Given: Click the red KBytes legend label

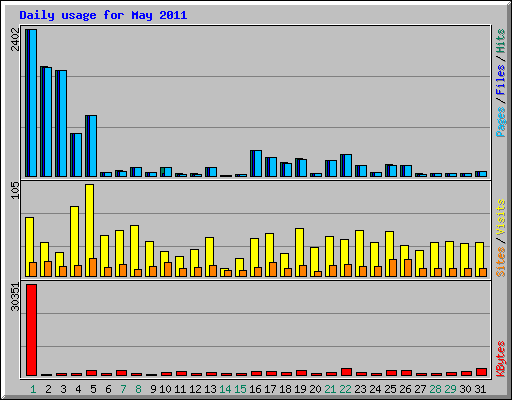Looking at the screenshot, I should tap(500, 359).
